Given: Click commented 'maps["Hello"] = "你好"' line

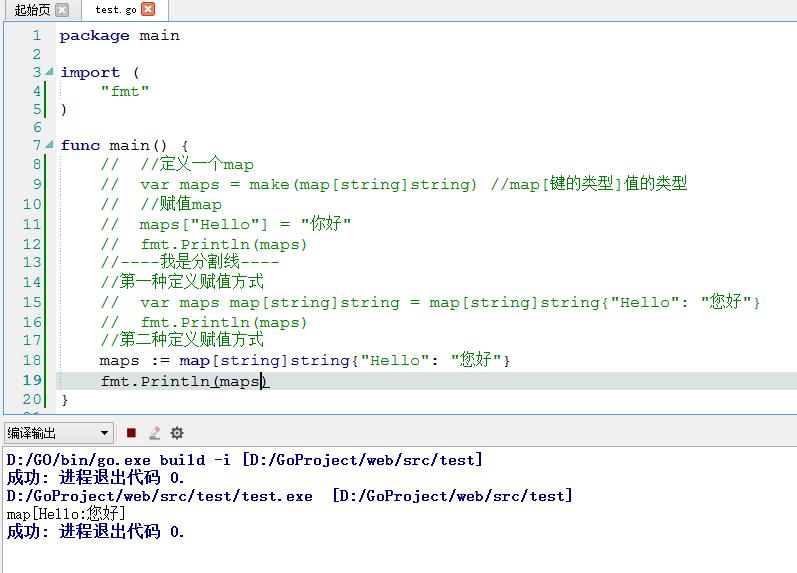Looking at the screenshot, I should pos(226,224).
